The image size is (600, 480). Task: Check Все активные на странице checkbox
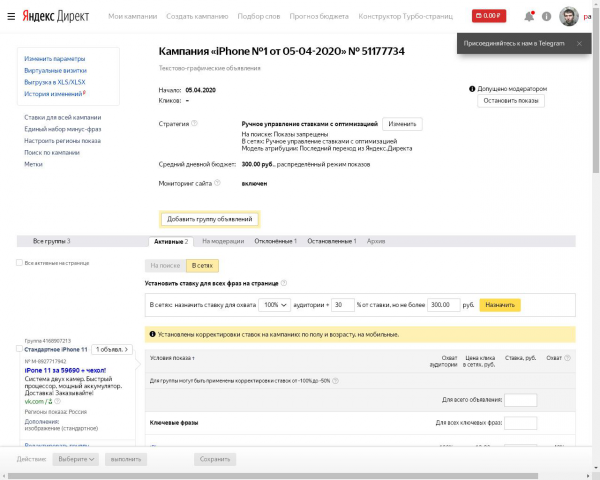coord(19,263)
